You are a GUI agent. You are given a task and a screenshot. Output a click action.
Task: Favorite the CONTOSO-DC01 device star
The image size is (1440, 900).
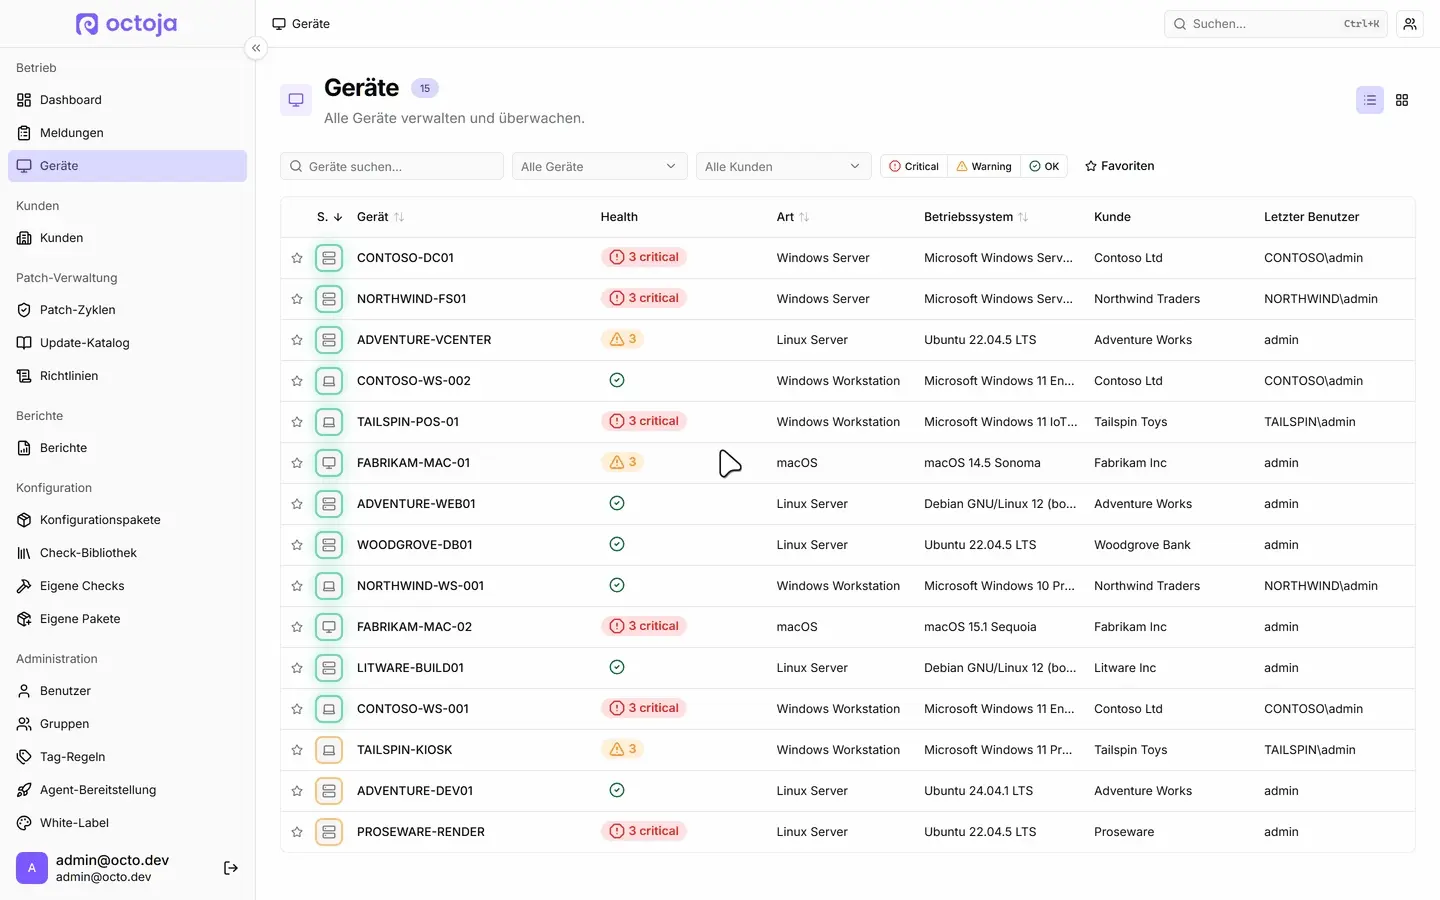click(x=297, y=258)
